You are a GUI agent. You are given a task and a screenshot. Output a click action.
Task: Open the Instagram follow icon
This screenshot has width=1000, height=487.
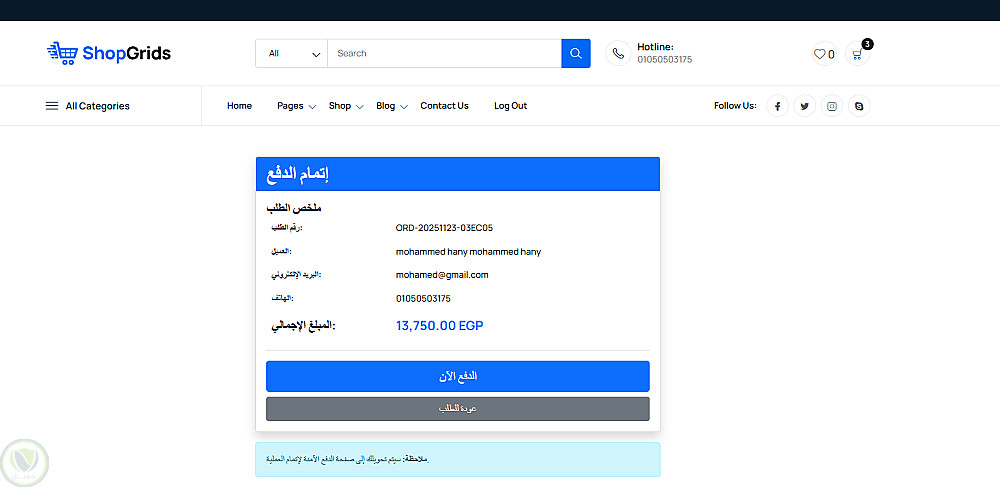832,106
